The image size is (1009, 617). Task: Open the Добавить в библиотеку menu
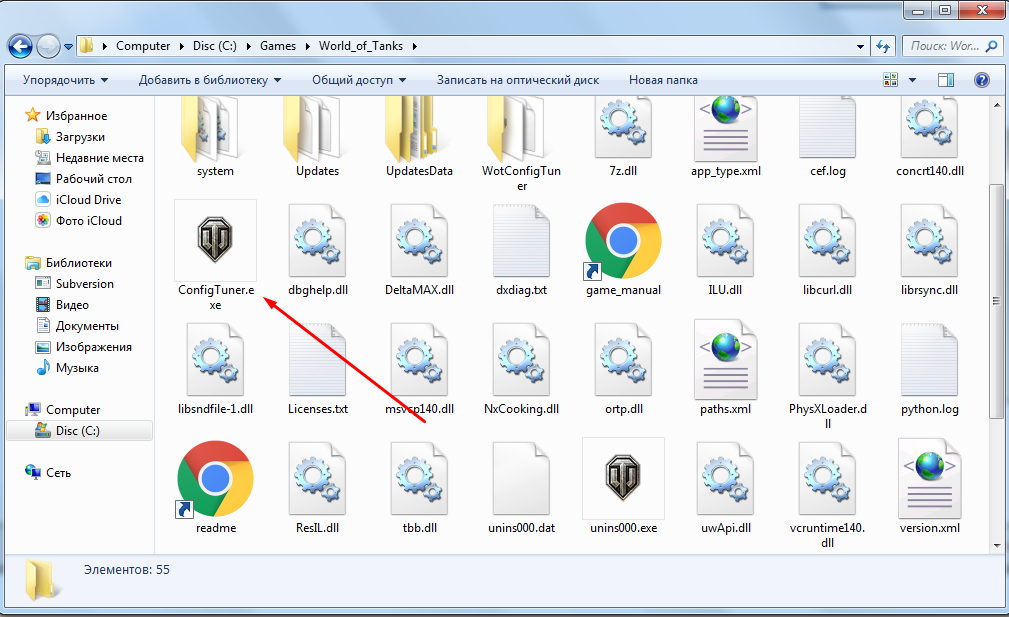[210, 80]
